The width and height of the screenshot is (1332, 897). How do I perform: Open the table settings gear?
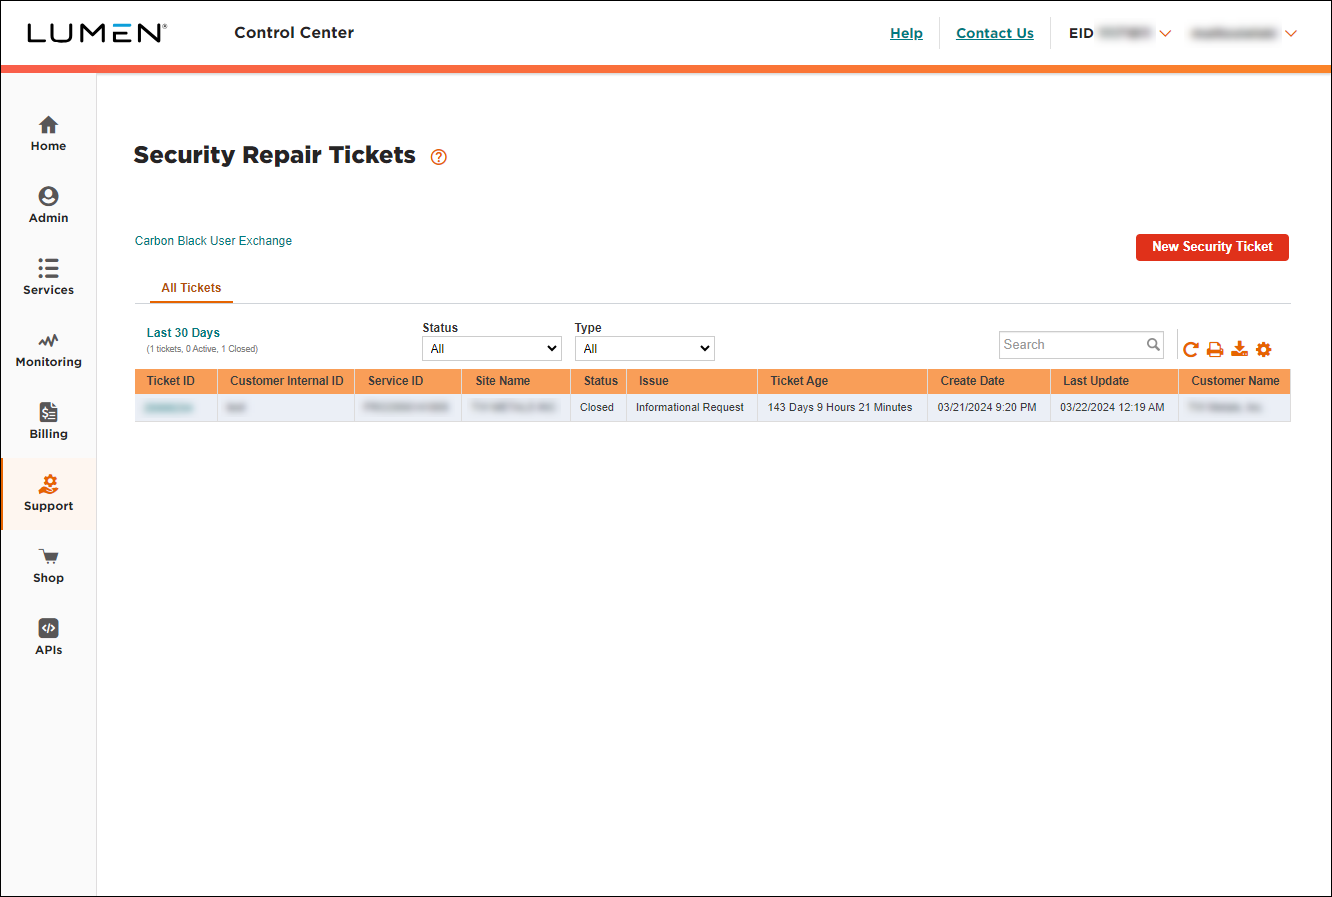(1263, 349)
